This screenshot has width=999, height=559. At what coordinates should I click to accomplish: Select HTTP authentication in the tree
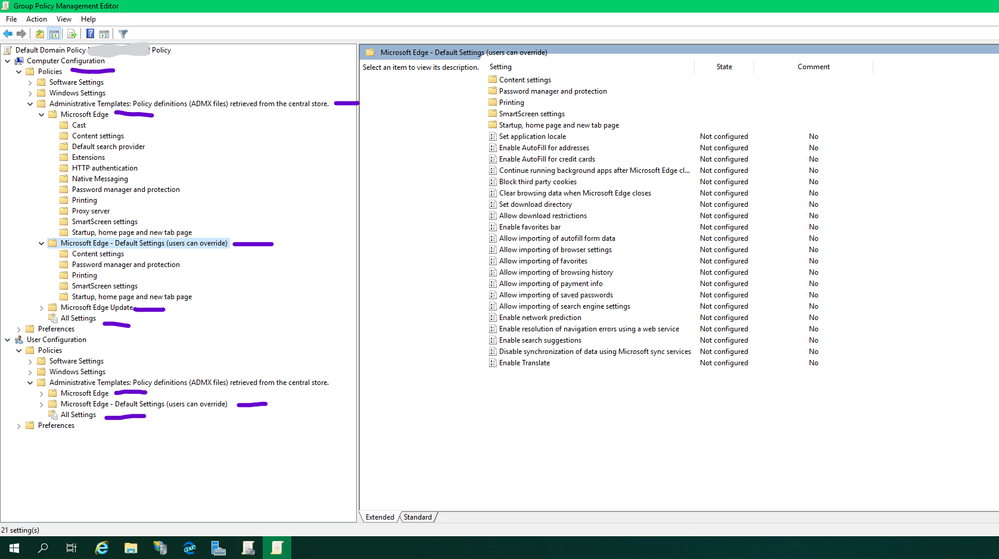[104, 168]
